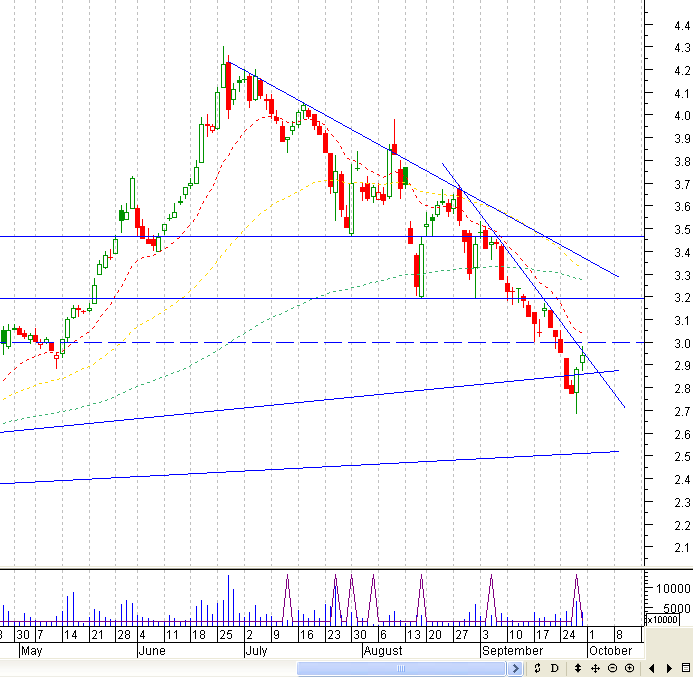
Task: Click date label '8' under October
Action: (x=619, y=635)
